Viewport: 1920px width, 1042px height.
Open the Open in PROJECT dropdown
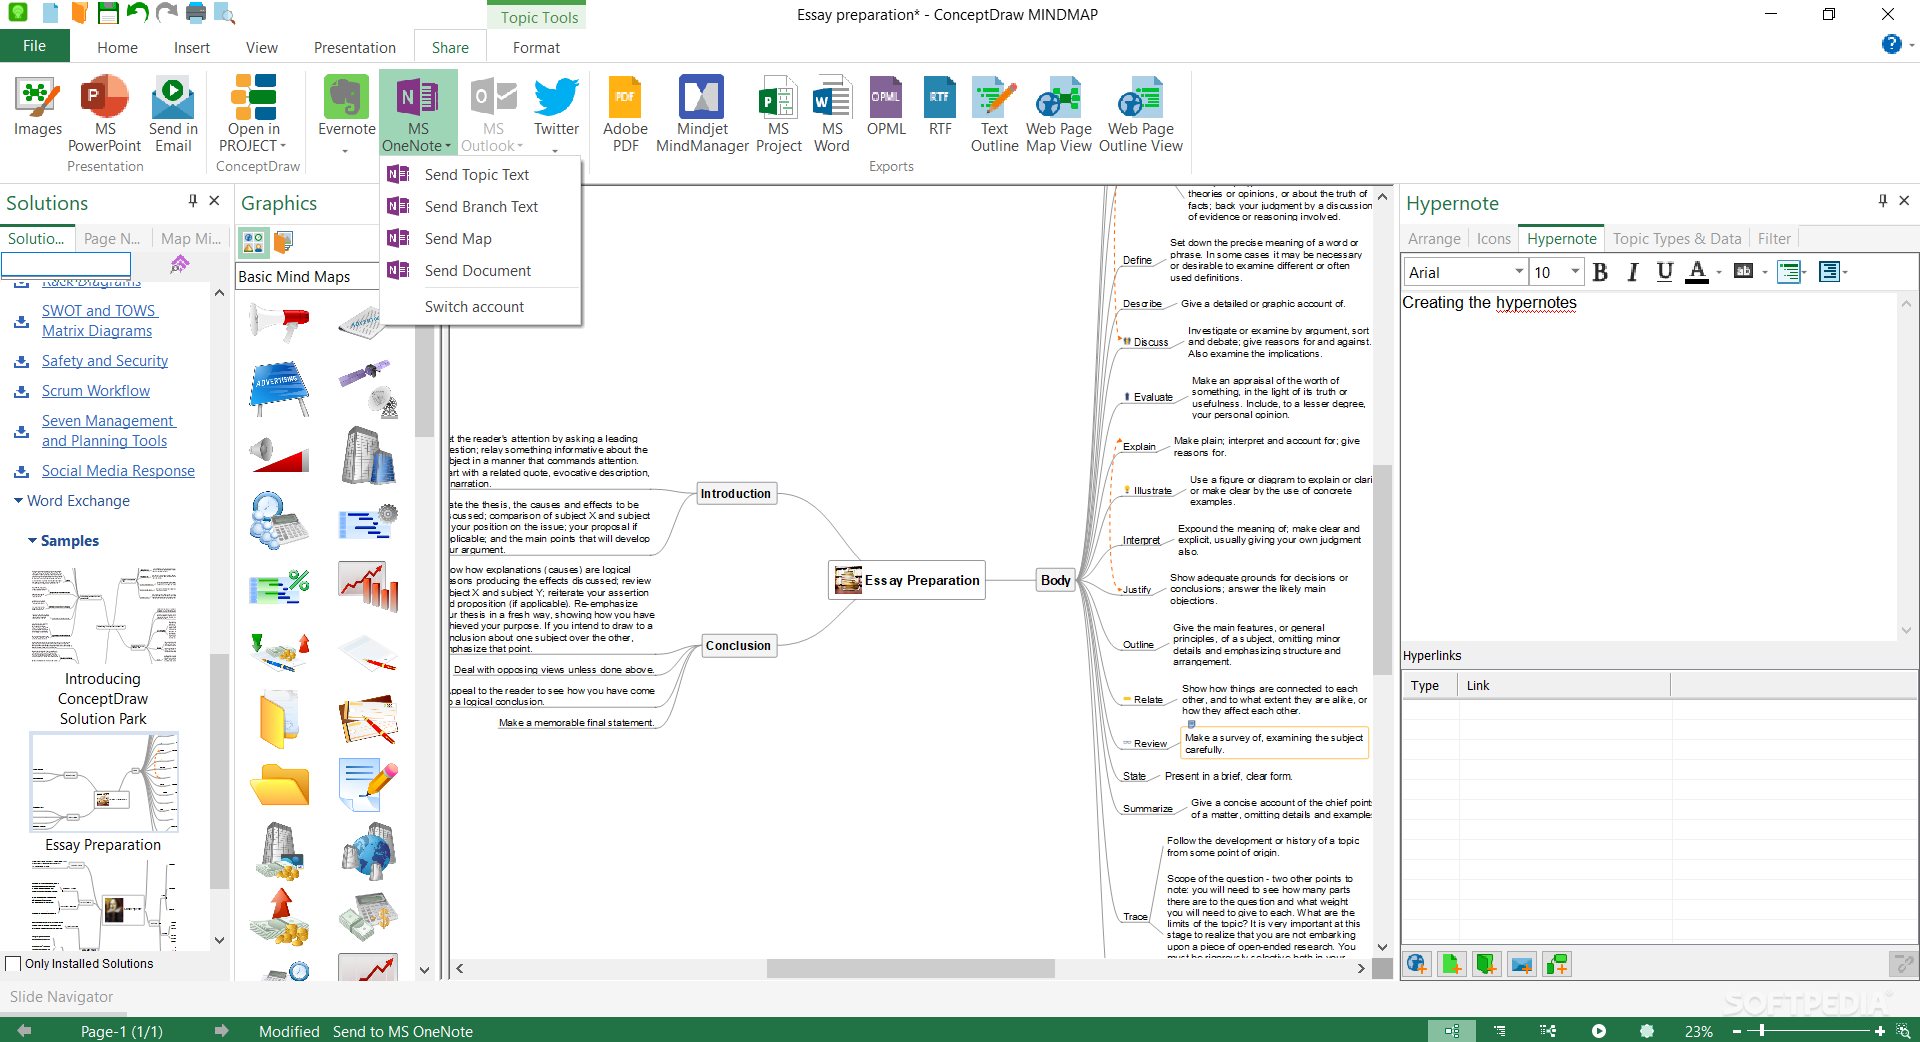click(253, 113)
